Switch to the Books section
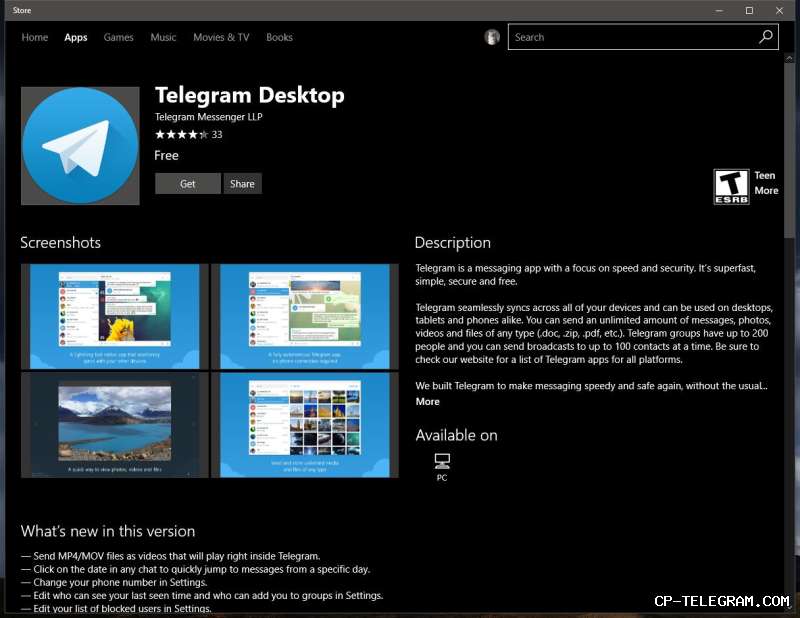800x618 pixels. [279, 37]
